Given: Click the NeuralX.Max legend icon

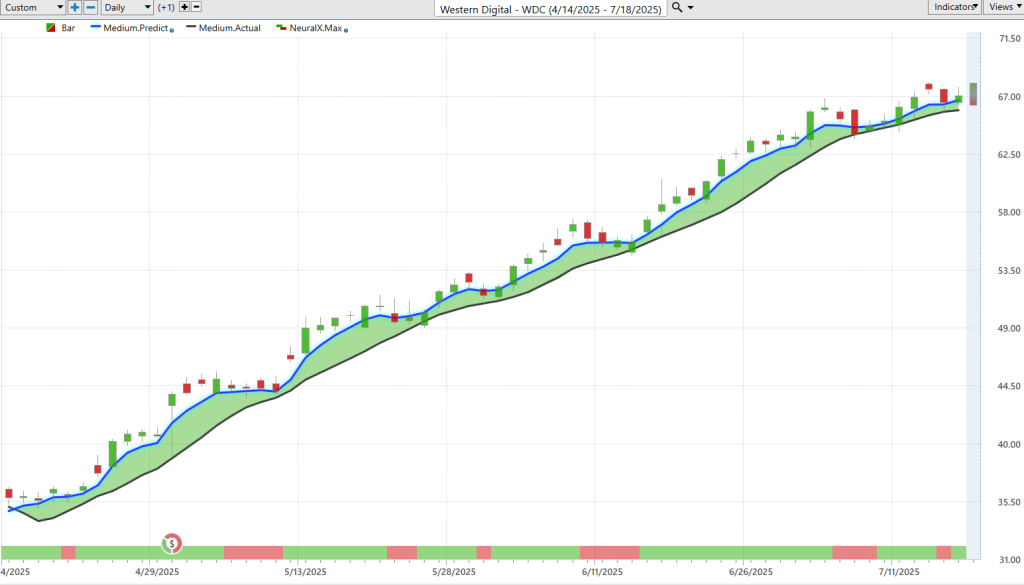Looking at the screenshot, I should point(281,28).
